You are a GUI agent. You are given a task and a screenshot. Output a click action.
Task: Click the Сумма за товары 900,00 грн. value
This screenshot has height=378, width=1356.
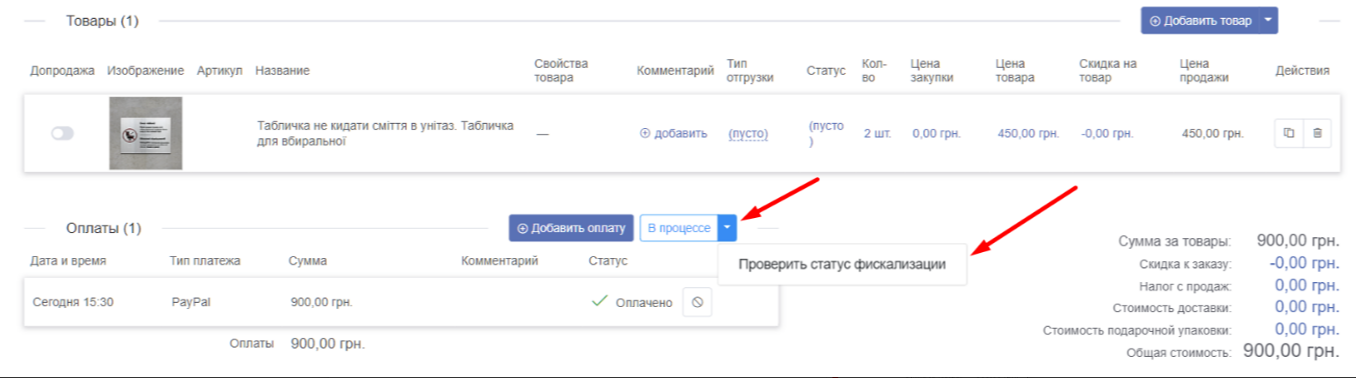1299,241
